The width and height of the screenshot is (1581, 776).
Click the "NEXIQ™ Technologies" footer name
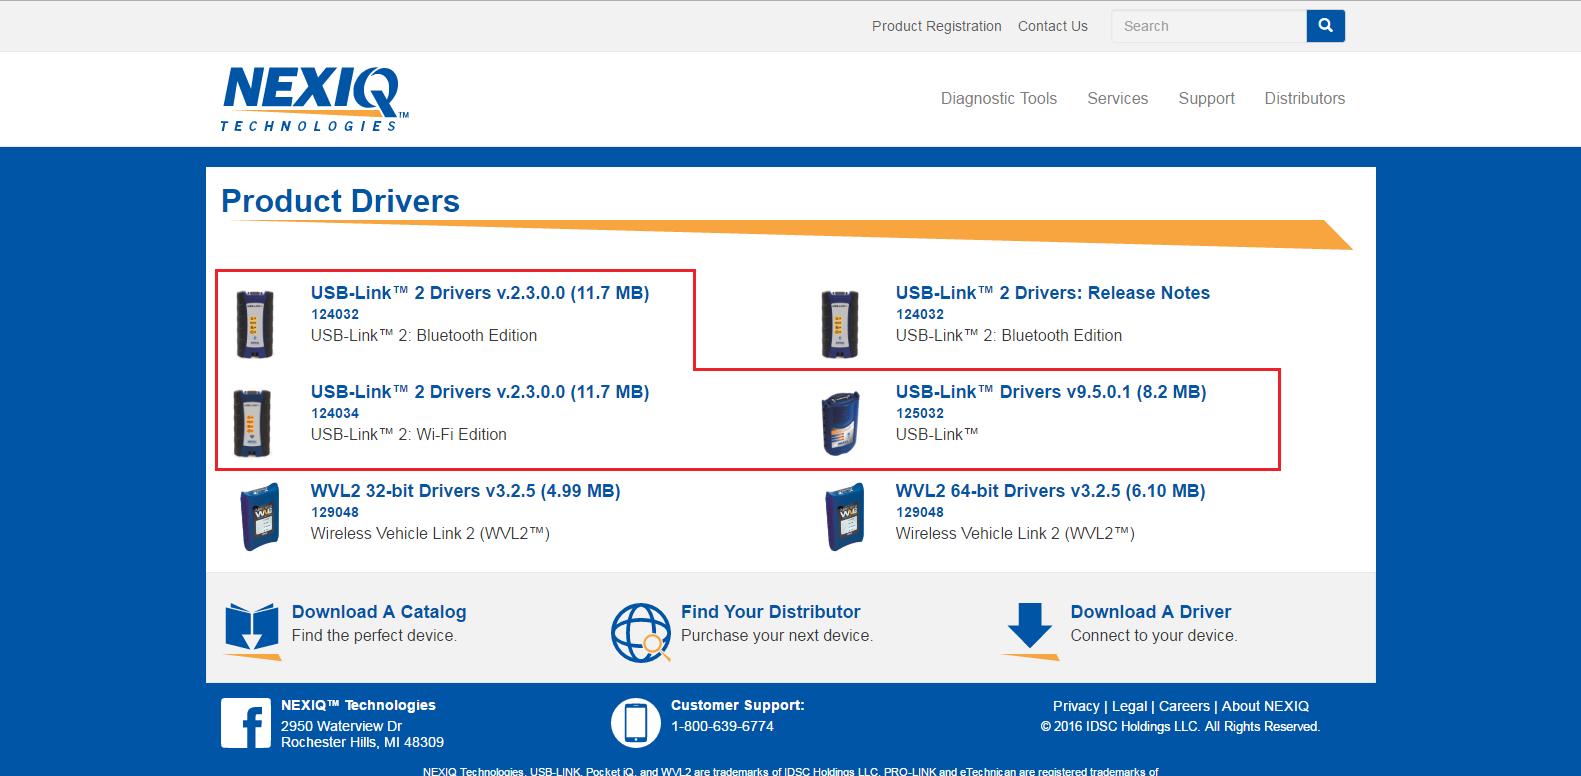358,705
